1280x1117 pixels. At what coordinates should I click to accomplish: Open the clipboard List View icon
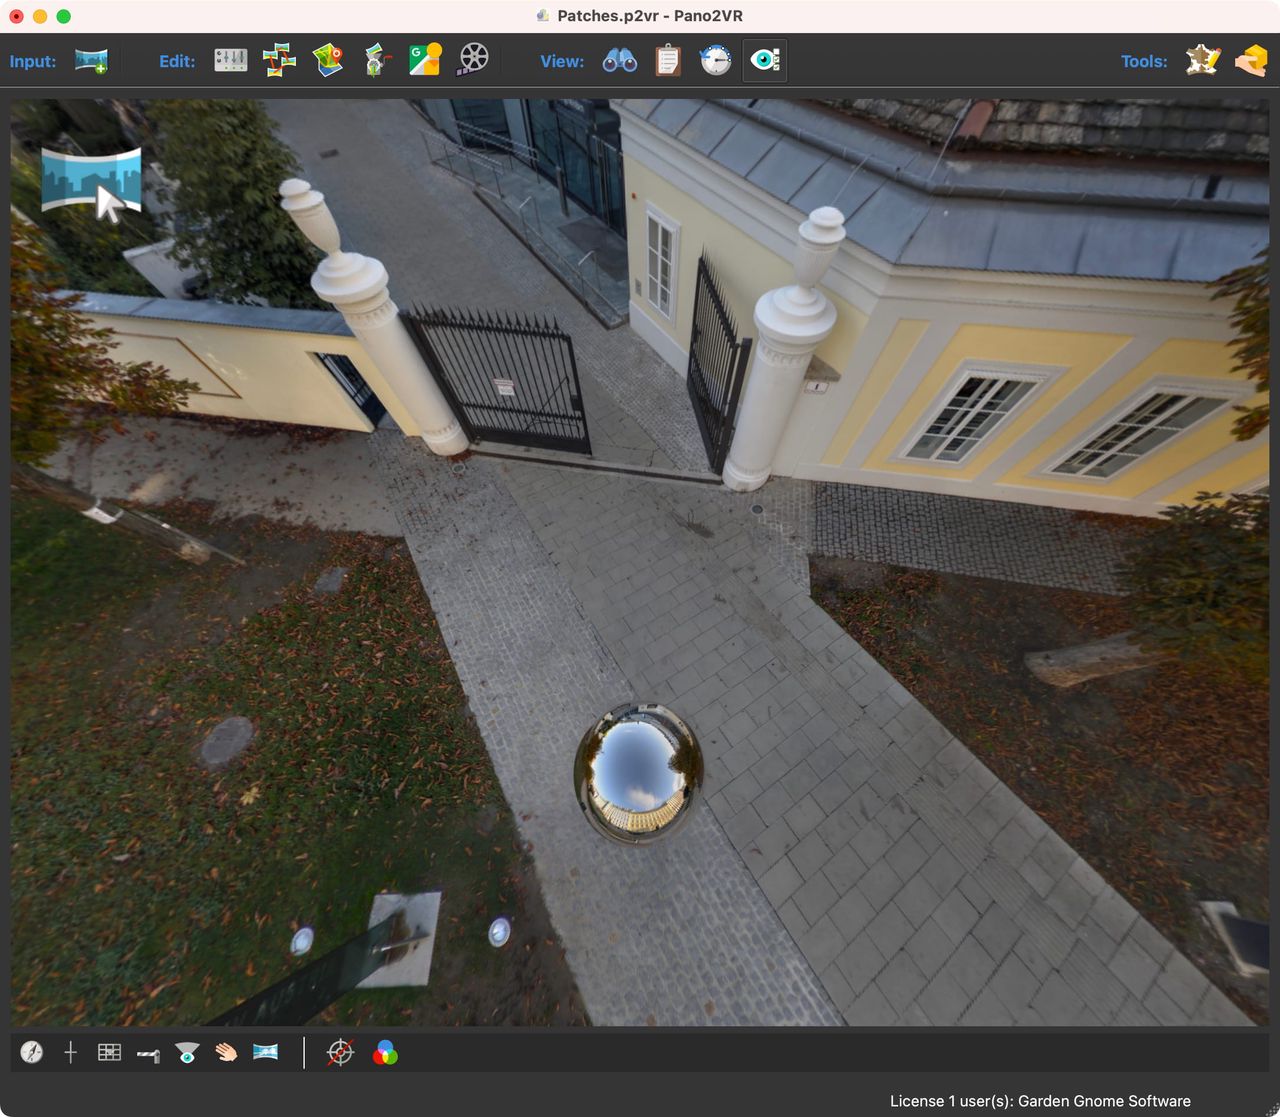tap(668, 61)
